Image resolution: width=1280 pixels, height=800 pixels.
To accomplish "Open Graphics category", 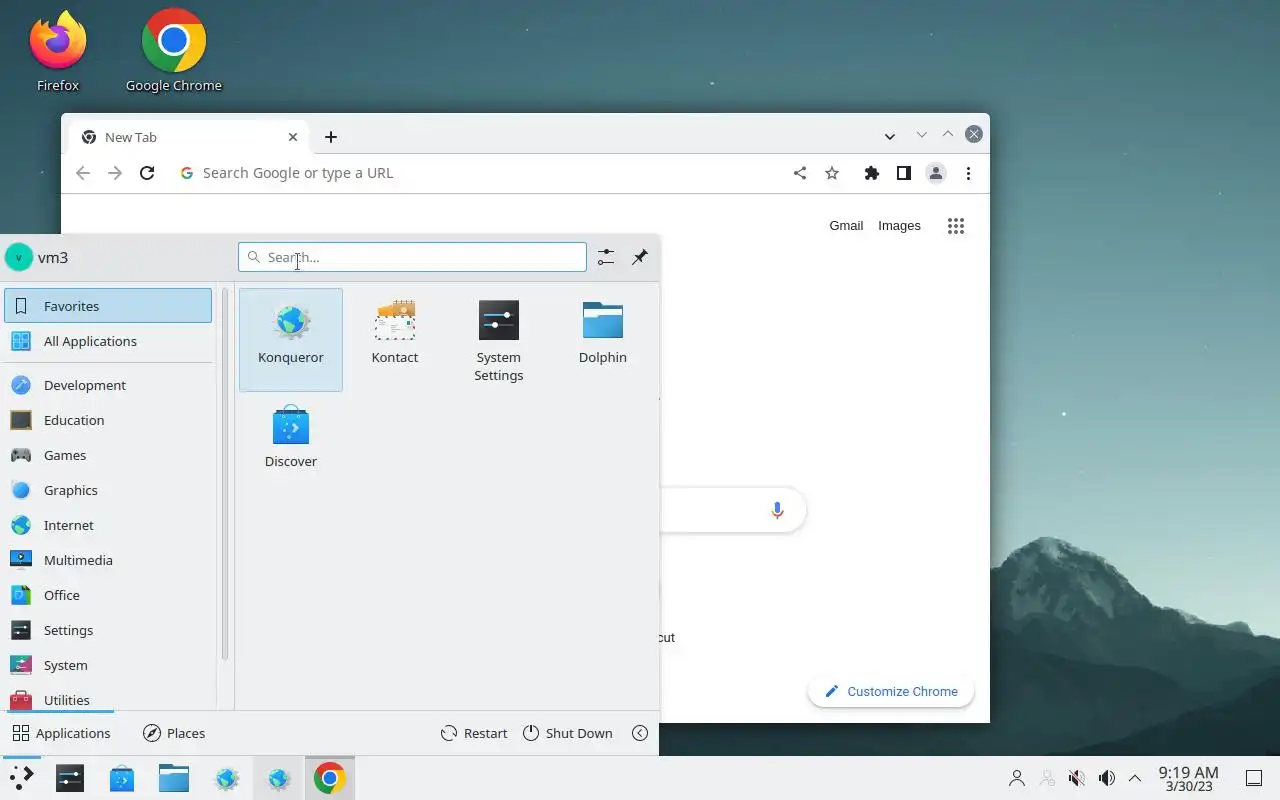I will (108, 490).
